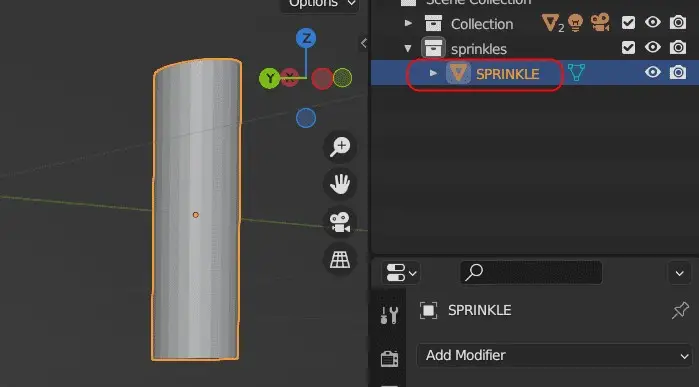Screen dimensions: 699x387
Task: Disable sprinkles collection in renders camera icon
Action: coord(678,47)
